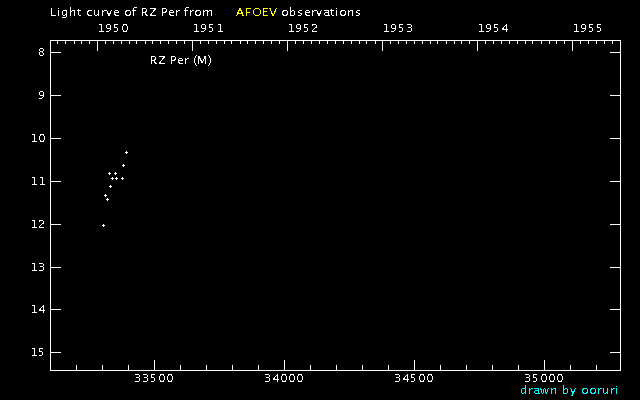Click the magnitude axis label 12
Viewport: 640px width, 400px height.
coord(38,224)
